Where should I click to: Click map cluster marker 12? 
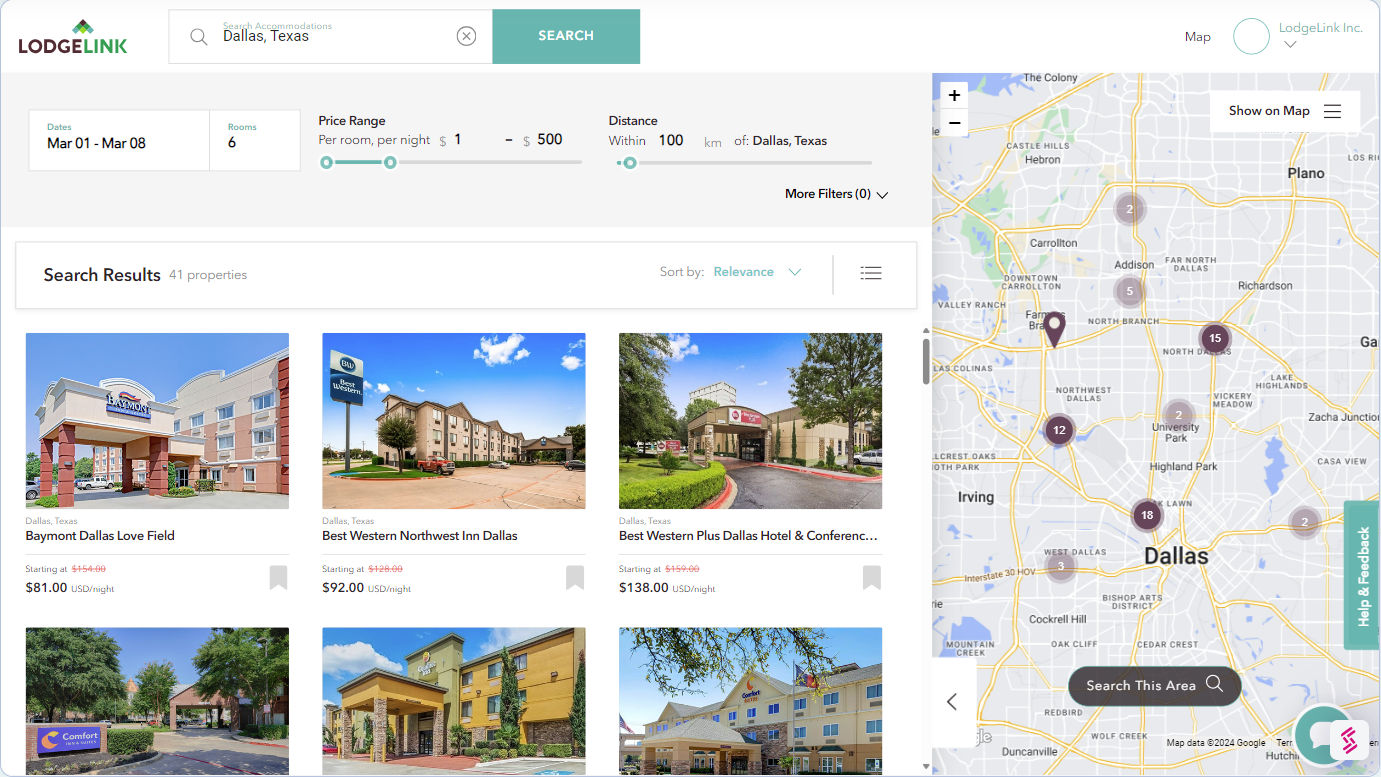click(x=1059, y=430)
